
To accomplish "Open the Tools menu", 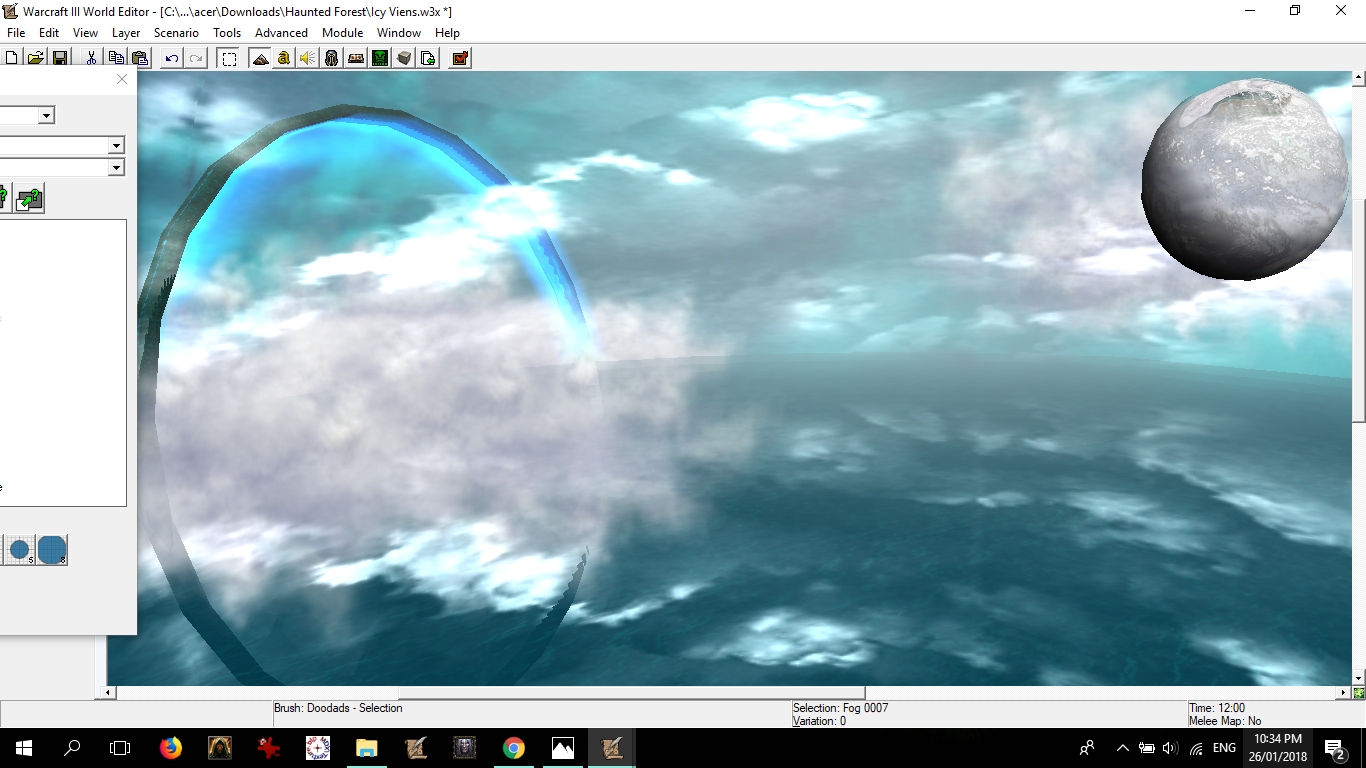I will [227, 33].
